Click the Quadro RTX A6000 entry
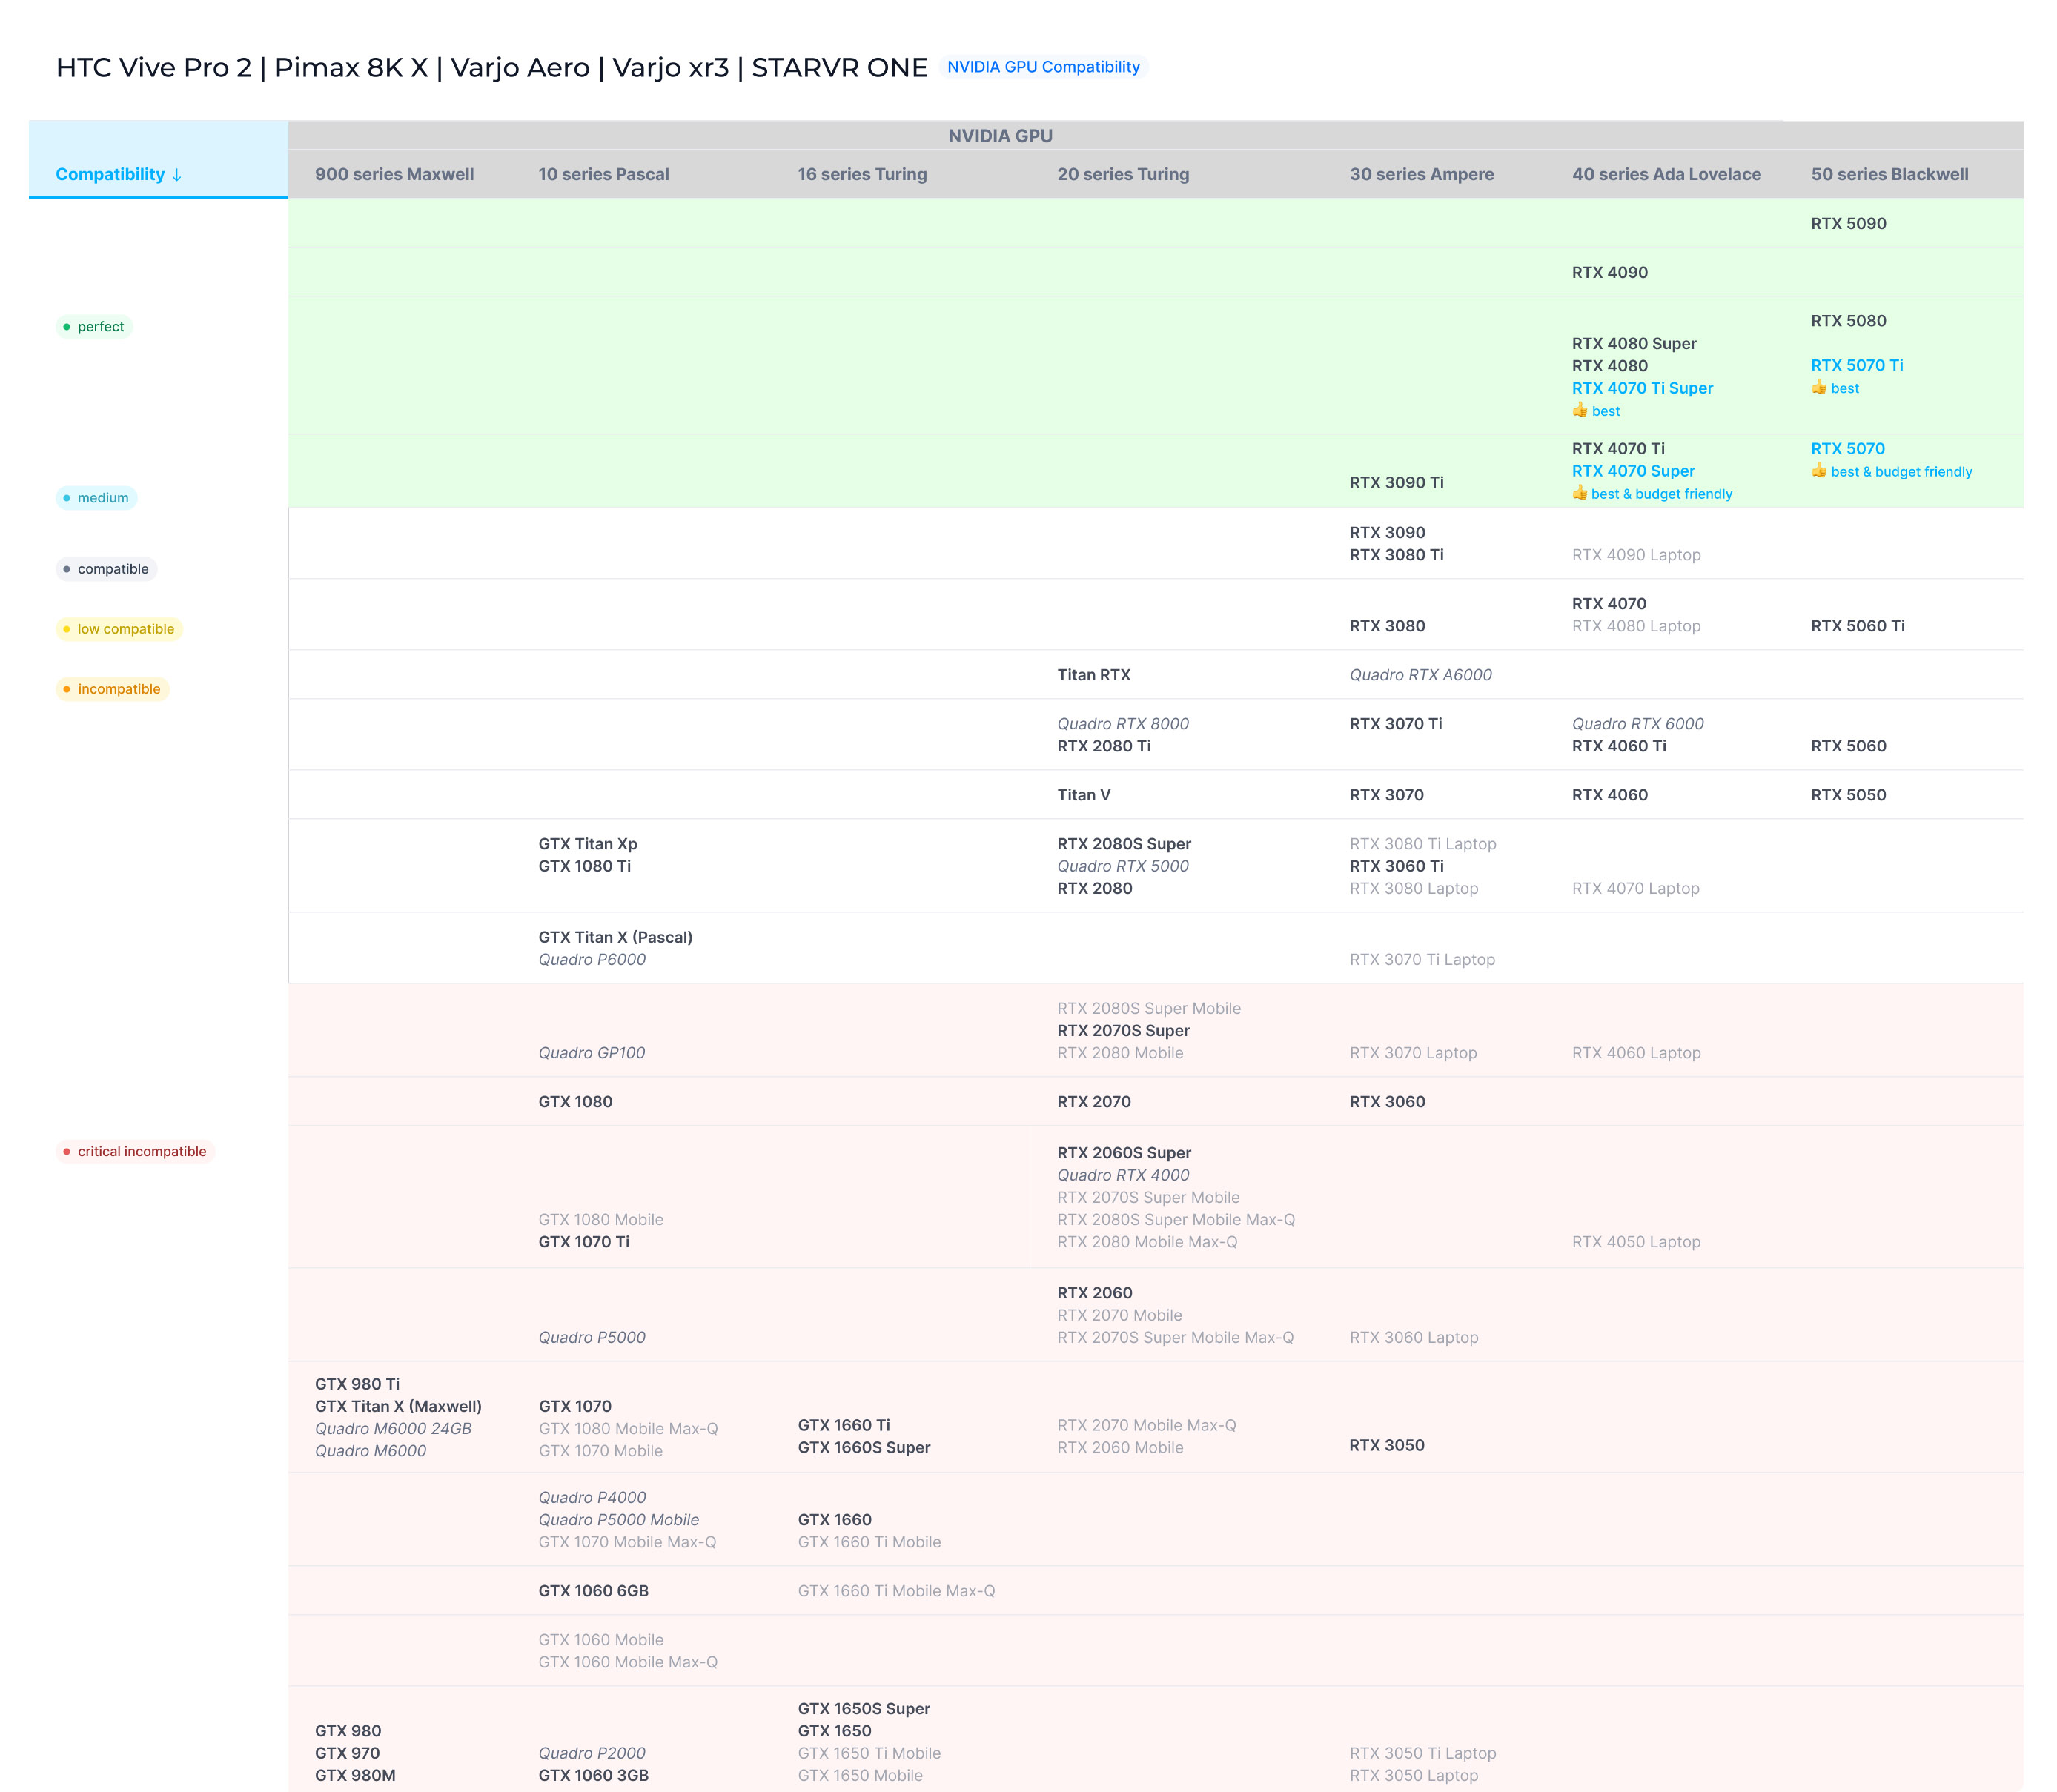Image resolution: width=2057 pixels, height=1792 pixels. tap(1420, 675)
